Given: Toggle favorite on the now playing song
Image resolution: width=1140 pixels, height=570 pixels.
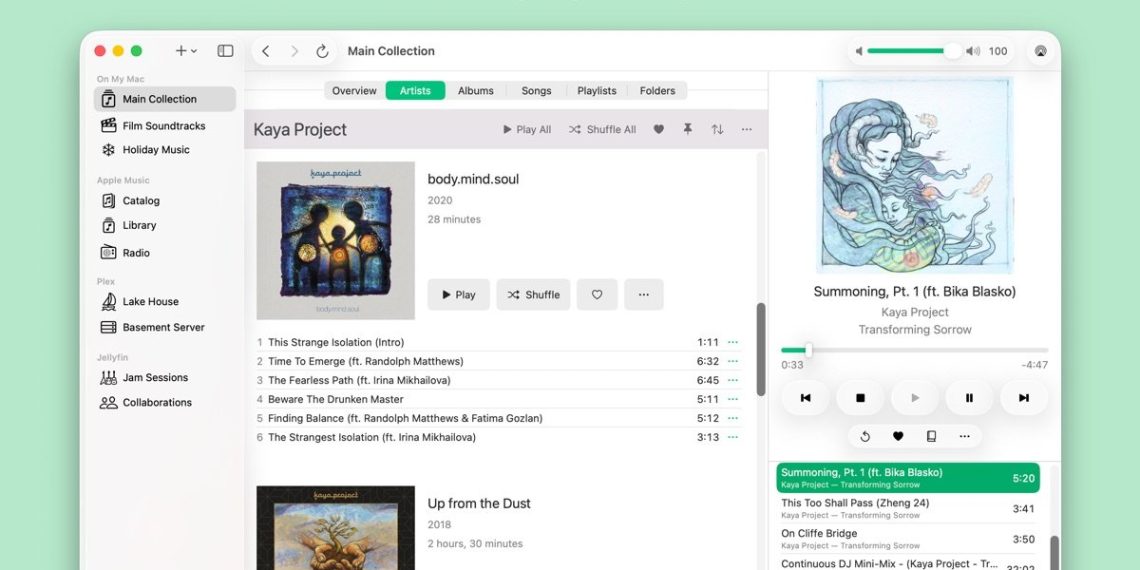Looking at the screenshot, I should click(x=898, y=436).
